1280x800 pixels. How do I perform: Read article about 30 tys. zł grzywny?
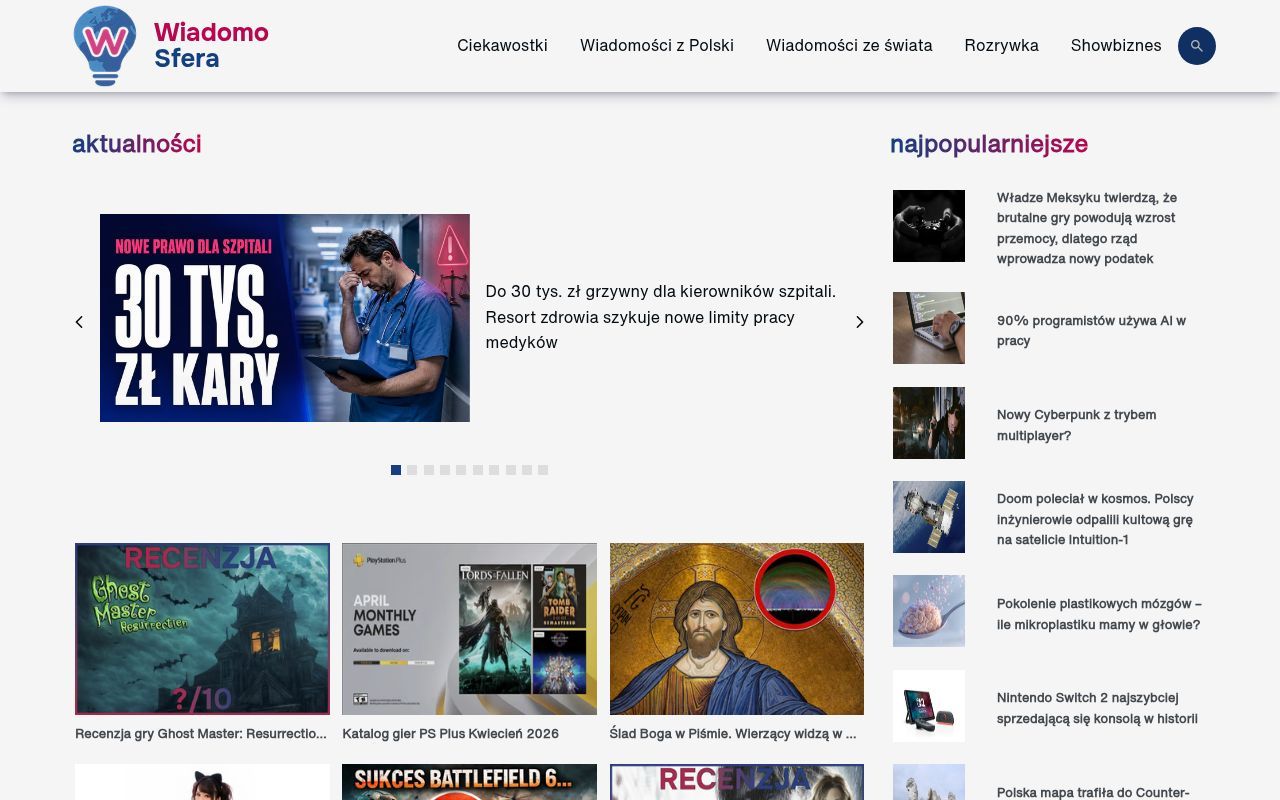[x=661, y=317]
